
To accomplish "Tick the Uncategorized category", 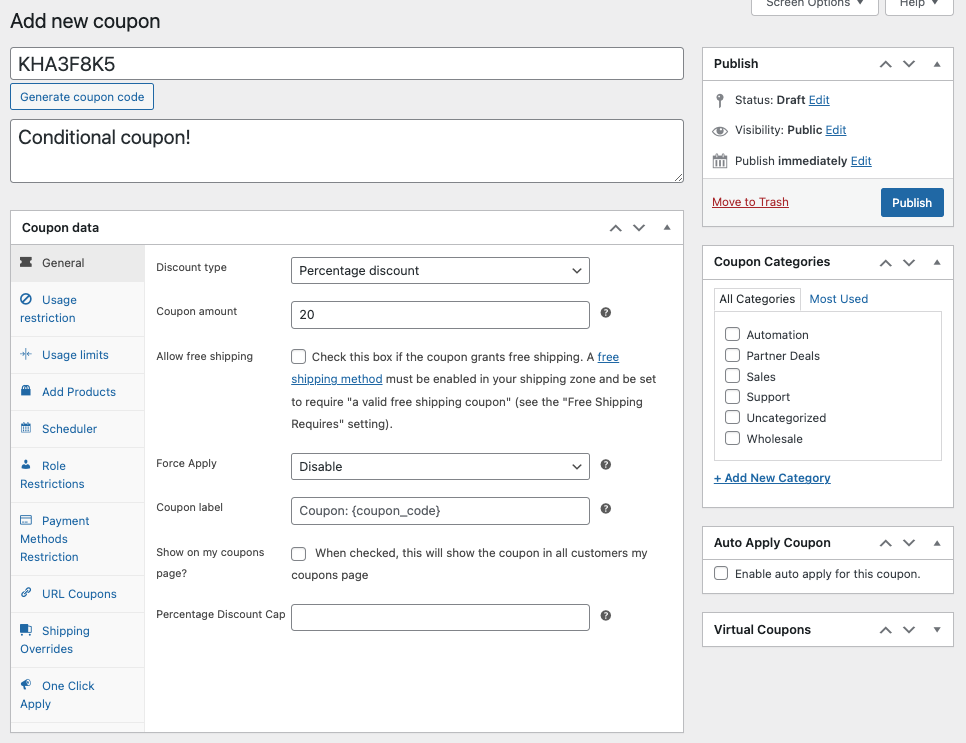I will tap(732, 417).
